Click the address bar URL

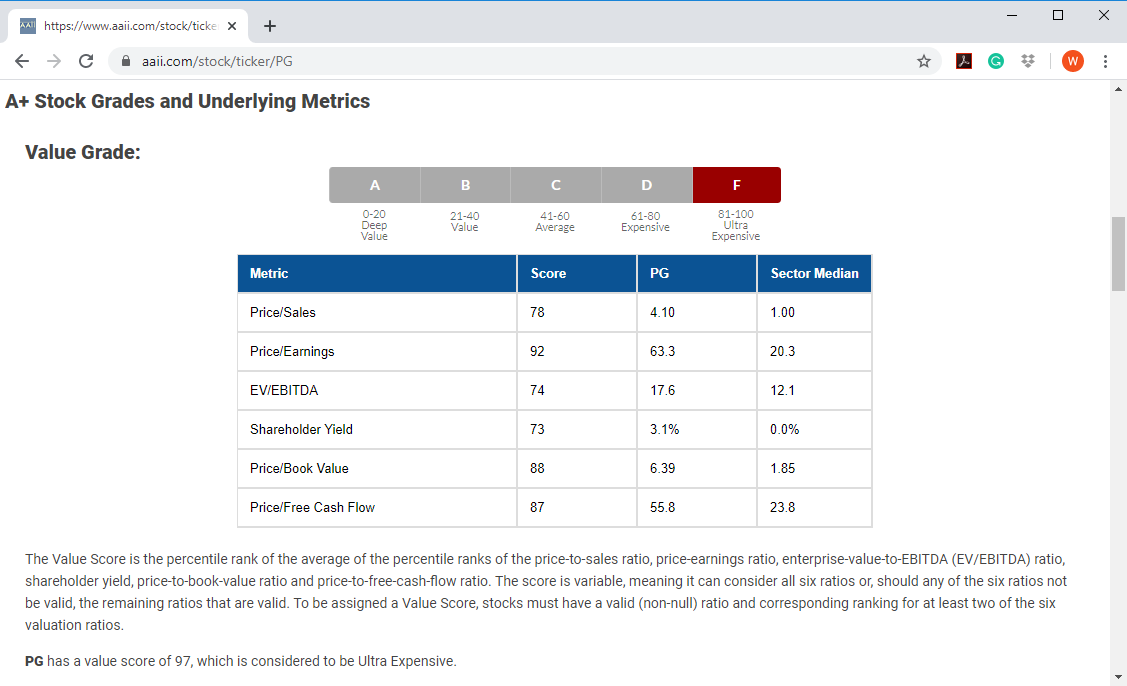click(217, 61)
